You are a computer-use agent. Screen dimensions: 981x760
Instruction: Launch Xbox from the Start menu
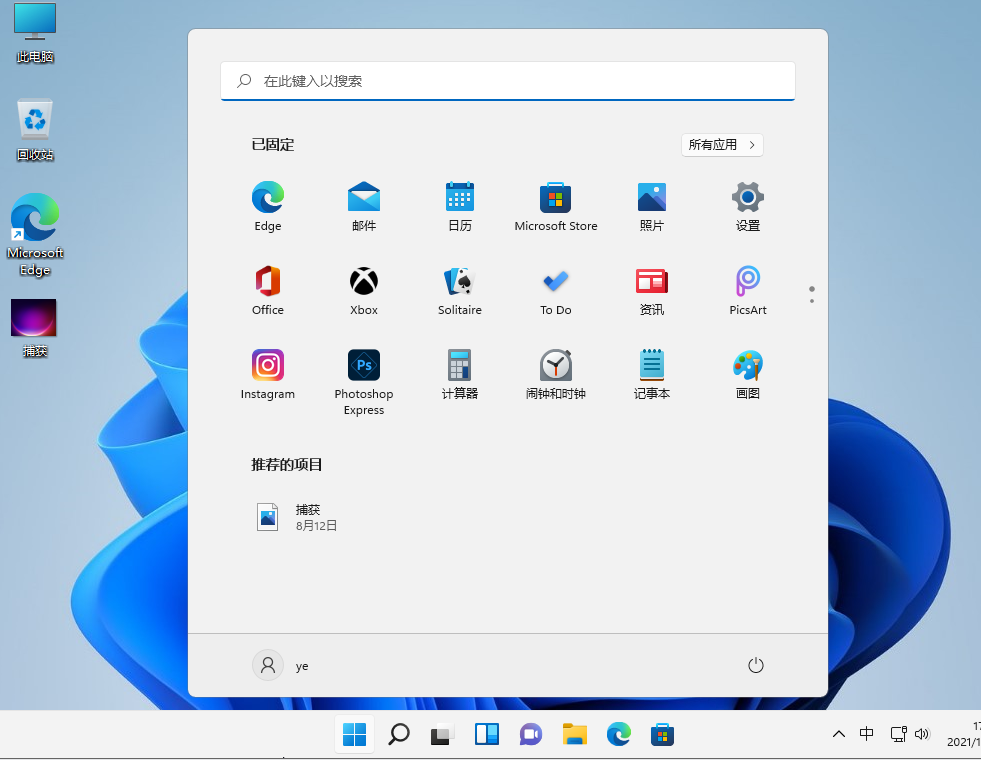pos(364,282)
